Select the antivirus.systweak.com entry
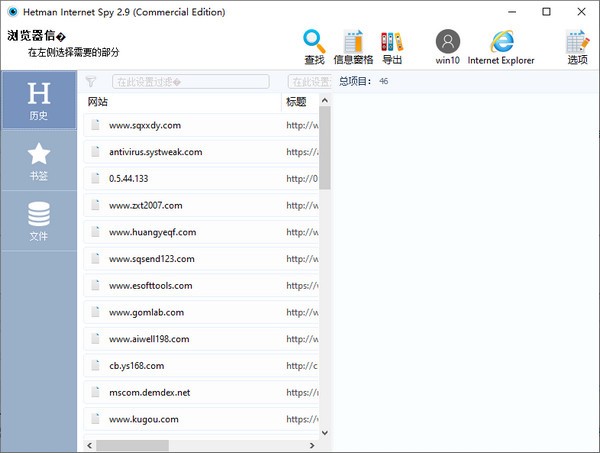The image size is (600, 453). pos(155,152)
